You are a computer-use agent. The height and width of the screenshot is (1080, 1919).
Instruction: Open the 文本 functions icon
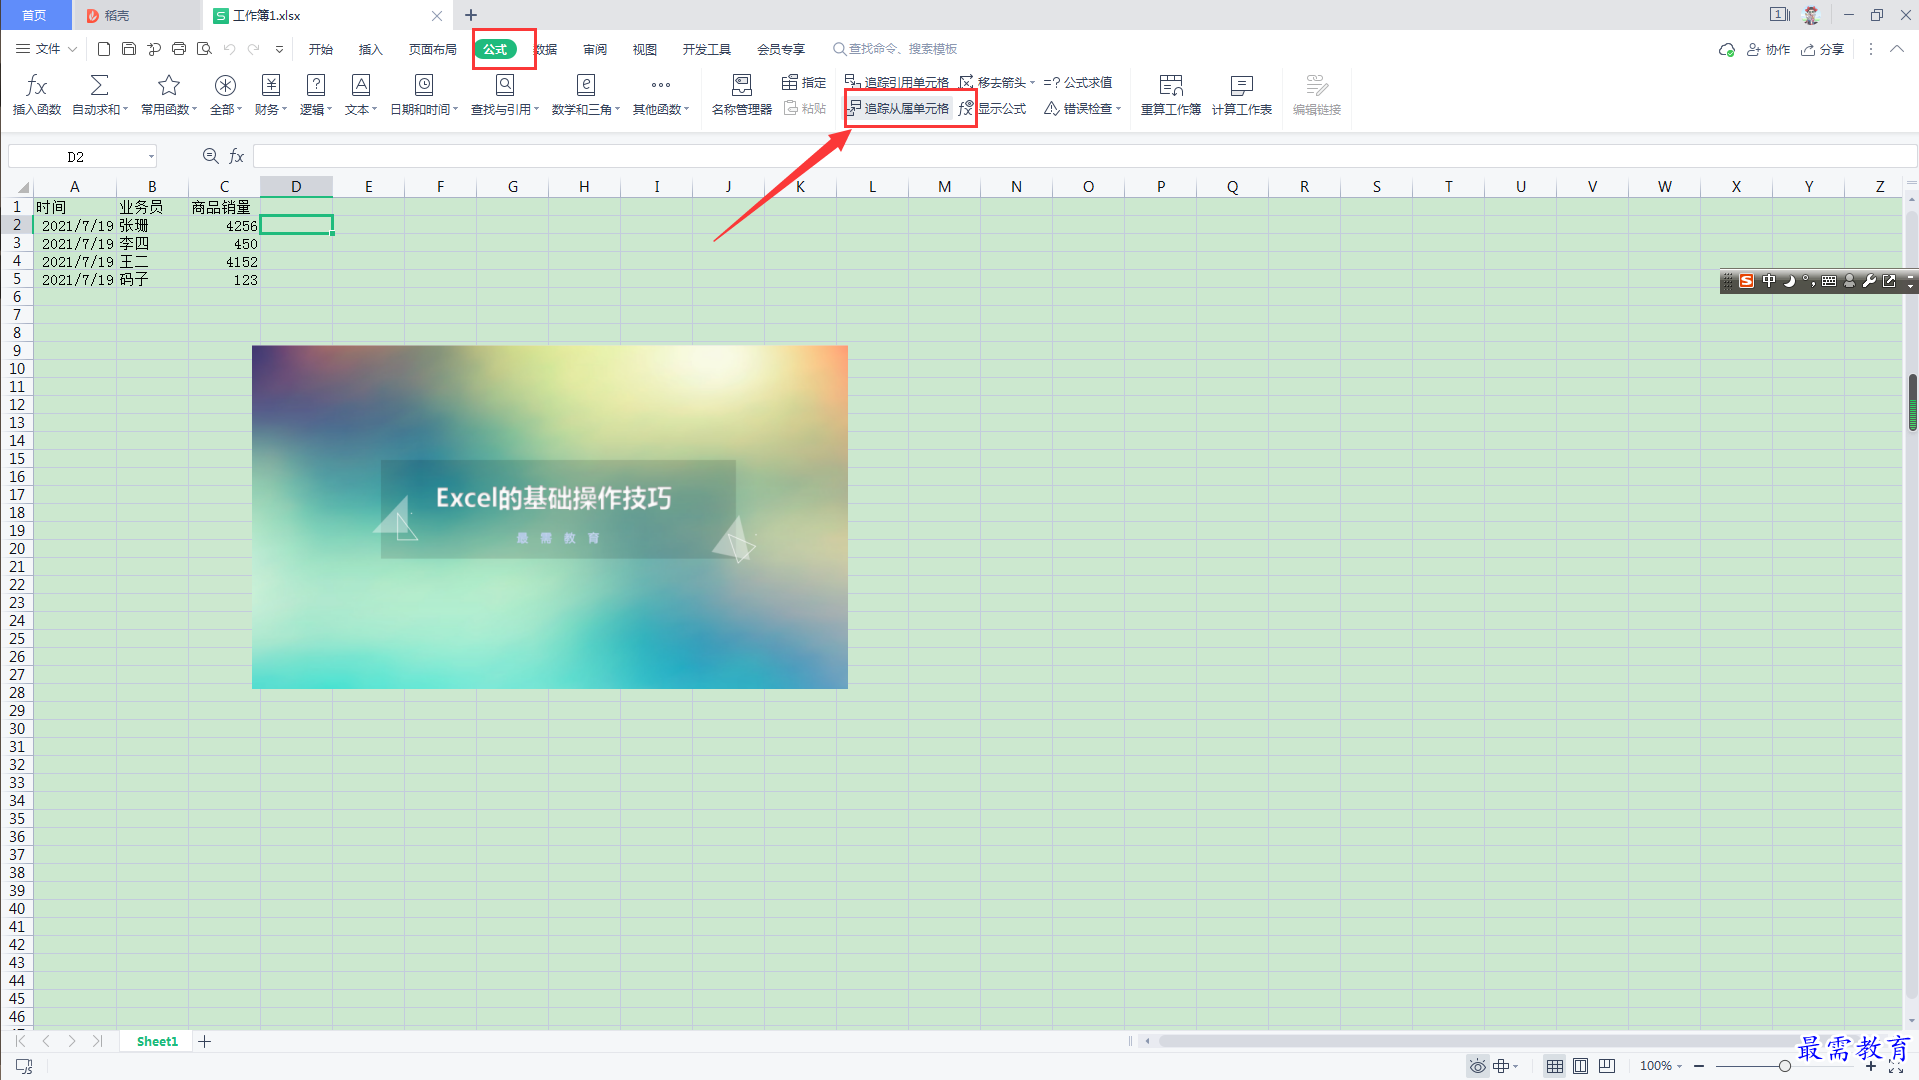[361, 86]
